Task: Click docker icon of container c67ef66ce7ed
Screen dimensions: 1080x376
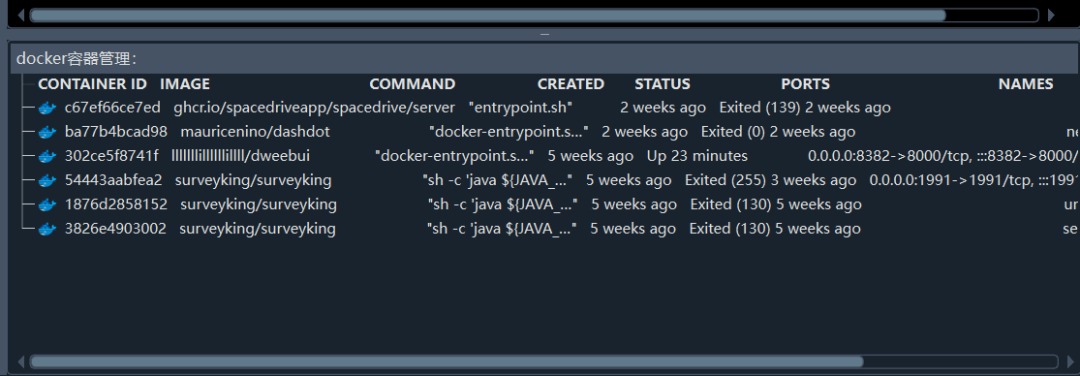Action: click(x=47, y=108)
